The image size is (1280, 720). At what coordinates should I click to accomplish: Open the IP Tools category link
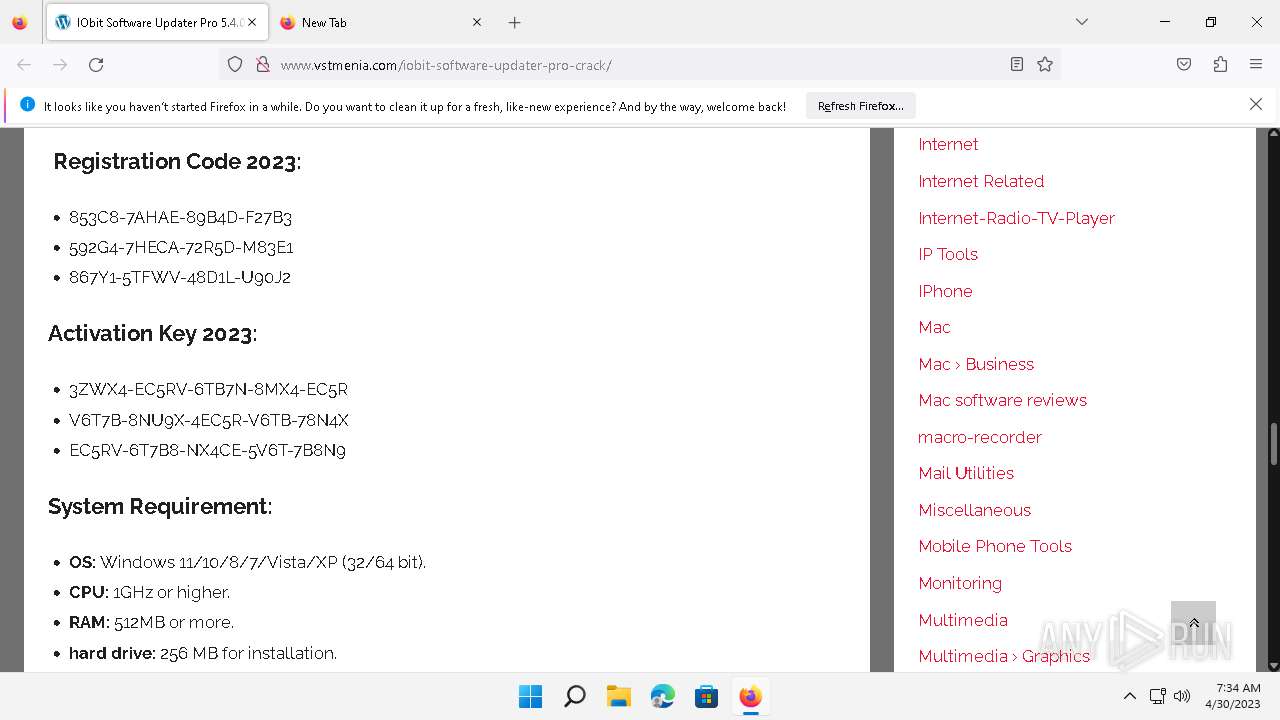[x=948, y=254]
